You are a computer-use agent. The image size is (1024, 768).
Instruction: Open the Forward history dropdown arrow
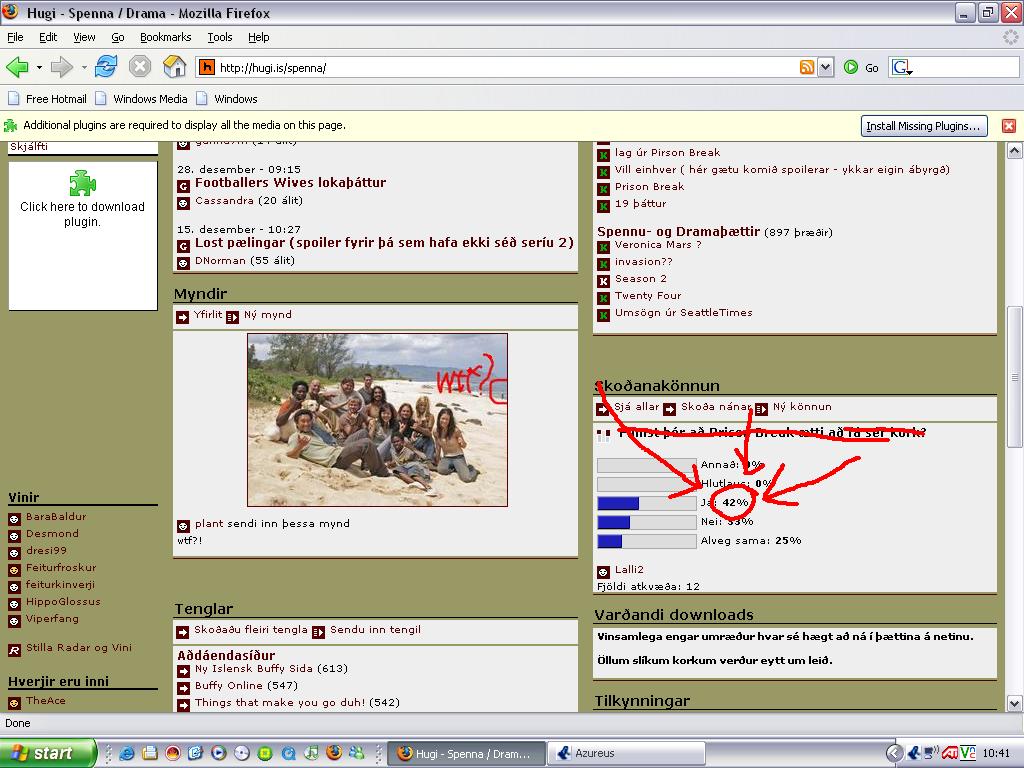[84, 67]
